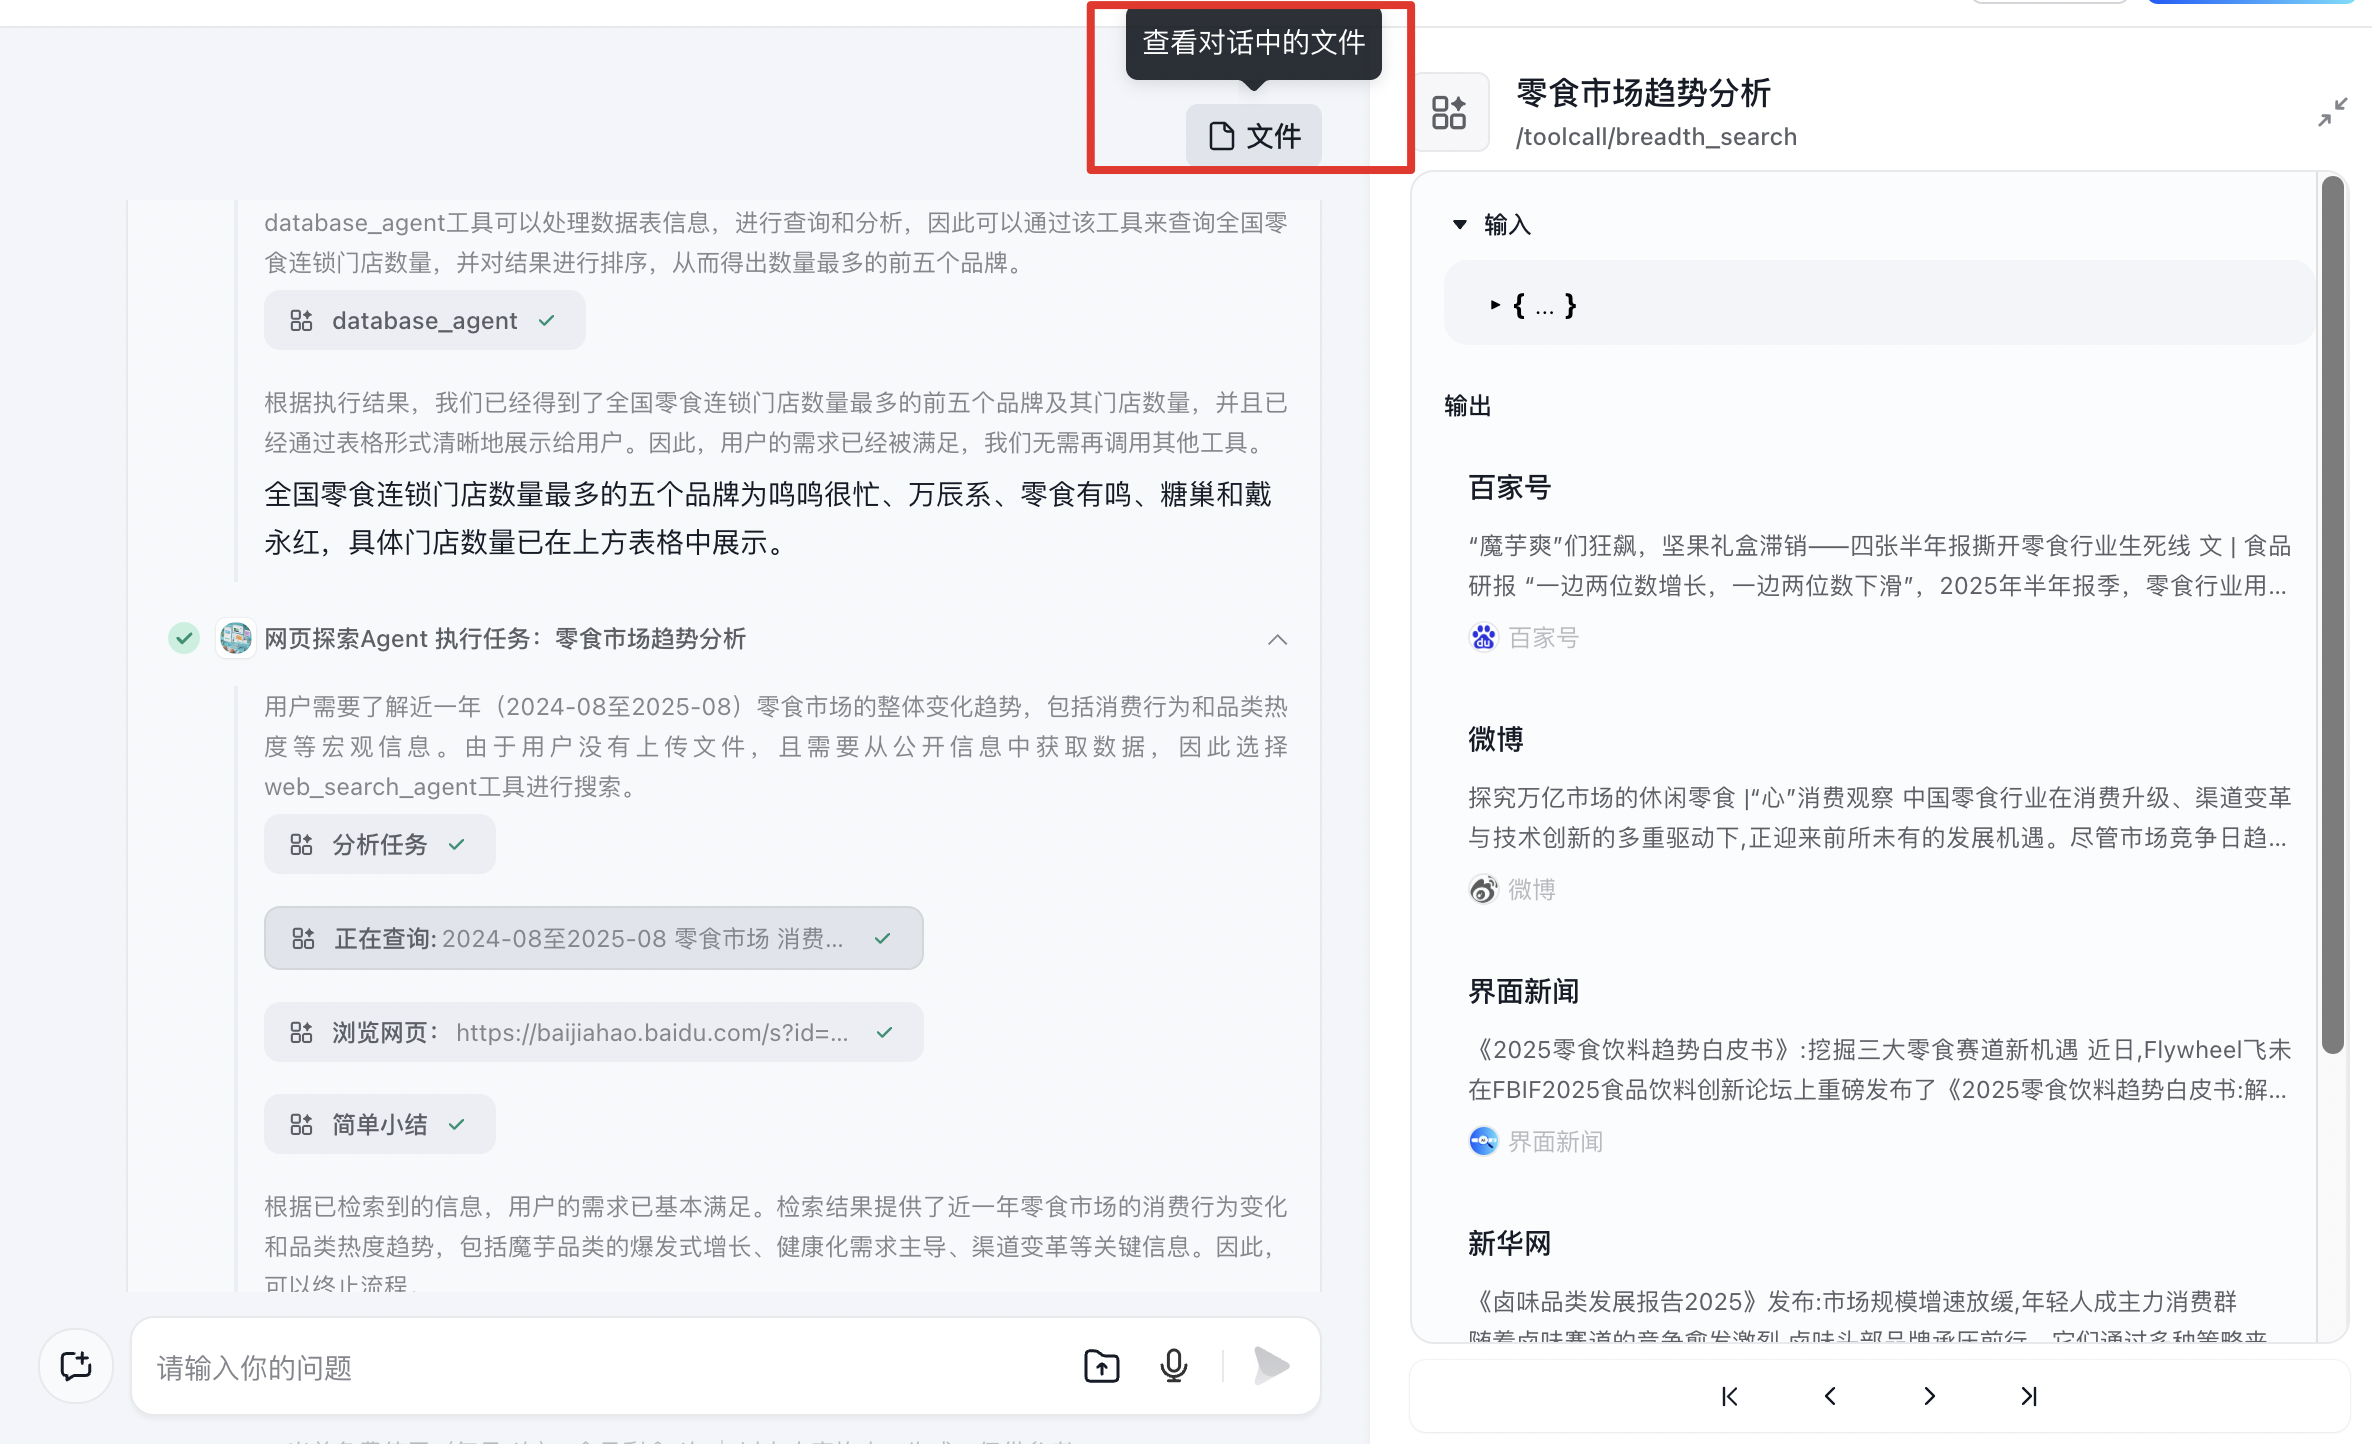
Task: Jump to first step in pager
Action: click(x=1730, y=1396)
